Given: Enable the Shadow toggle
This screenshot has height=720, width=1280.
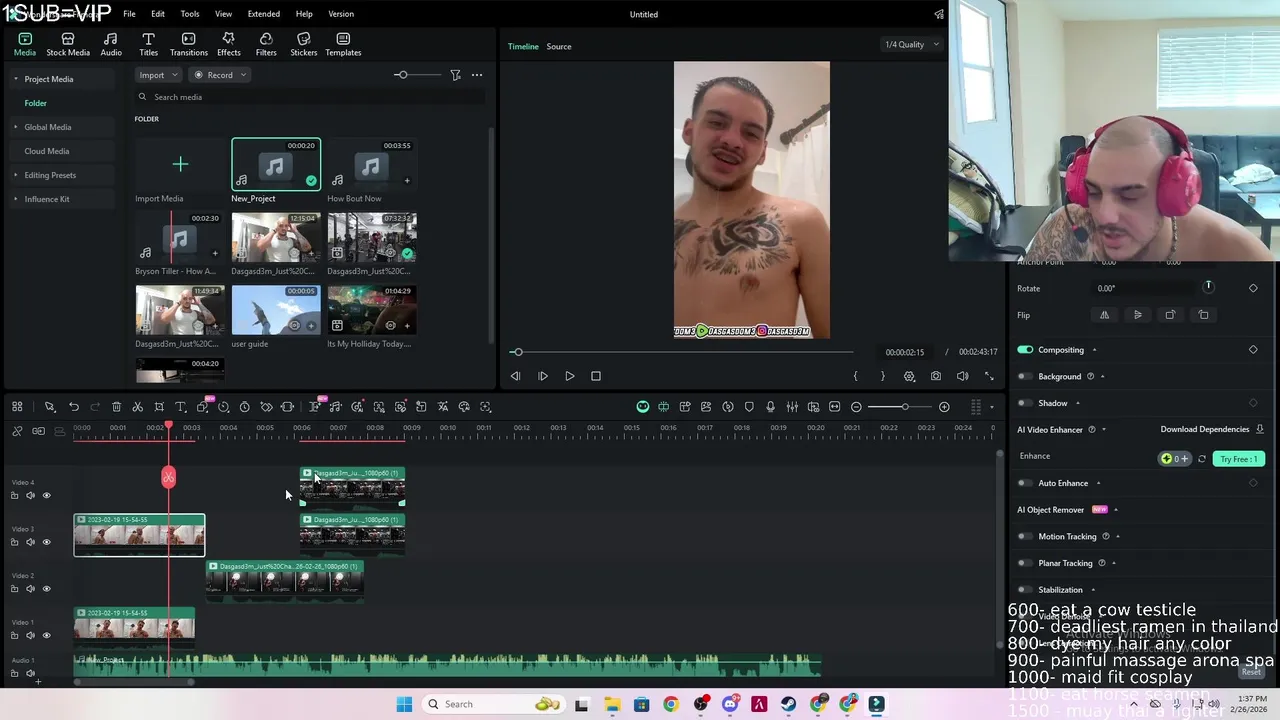Looking at the screenshot, I should coord(1024,403).
